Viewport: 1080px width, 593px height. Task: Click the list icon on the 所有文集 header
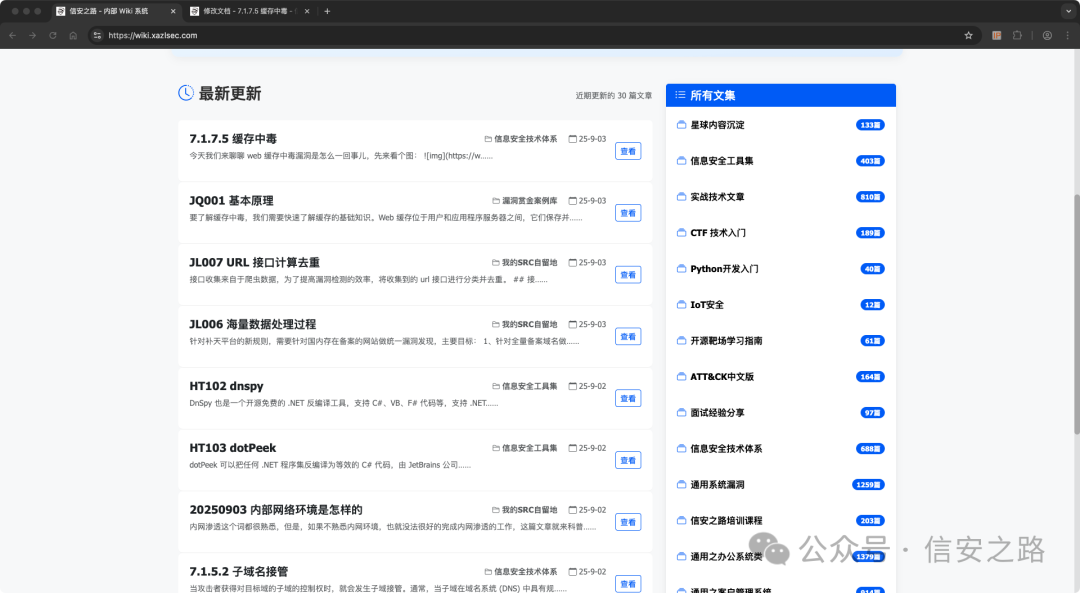(x=679, y=94)
